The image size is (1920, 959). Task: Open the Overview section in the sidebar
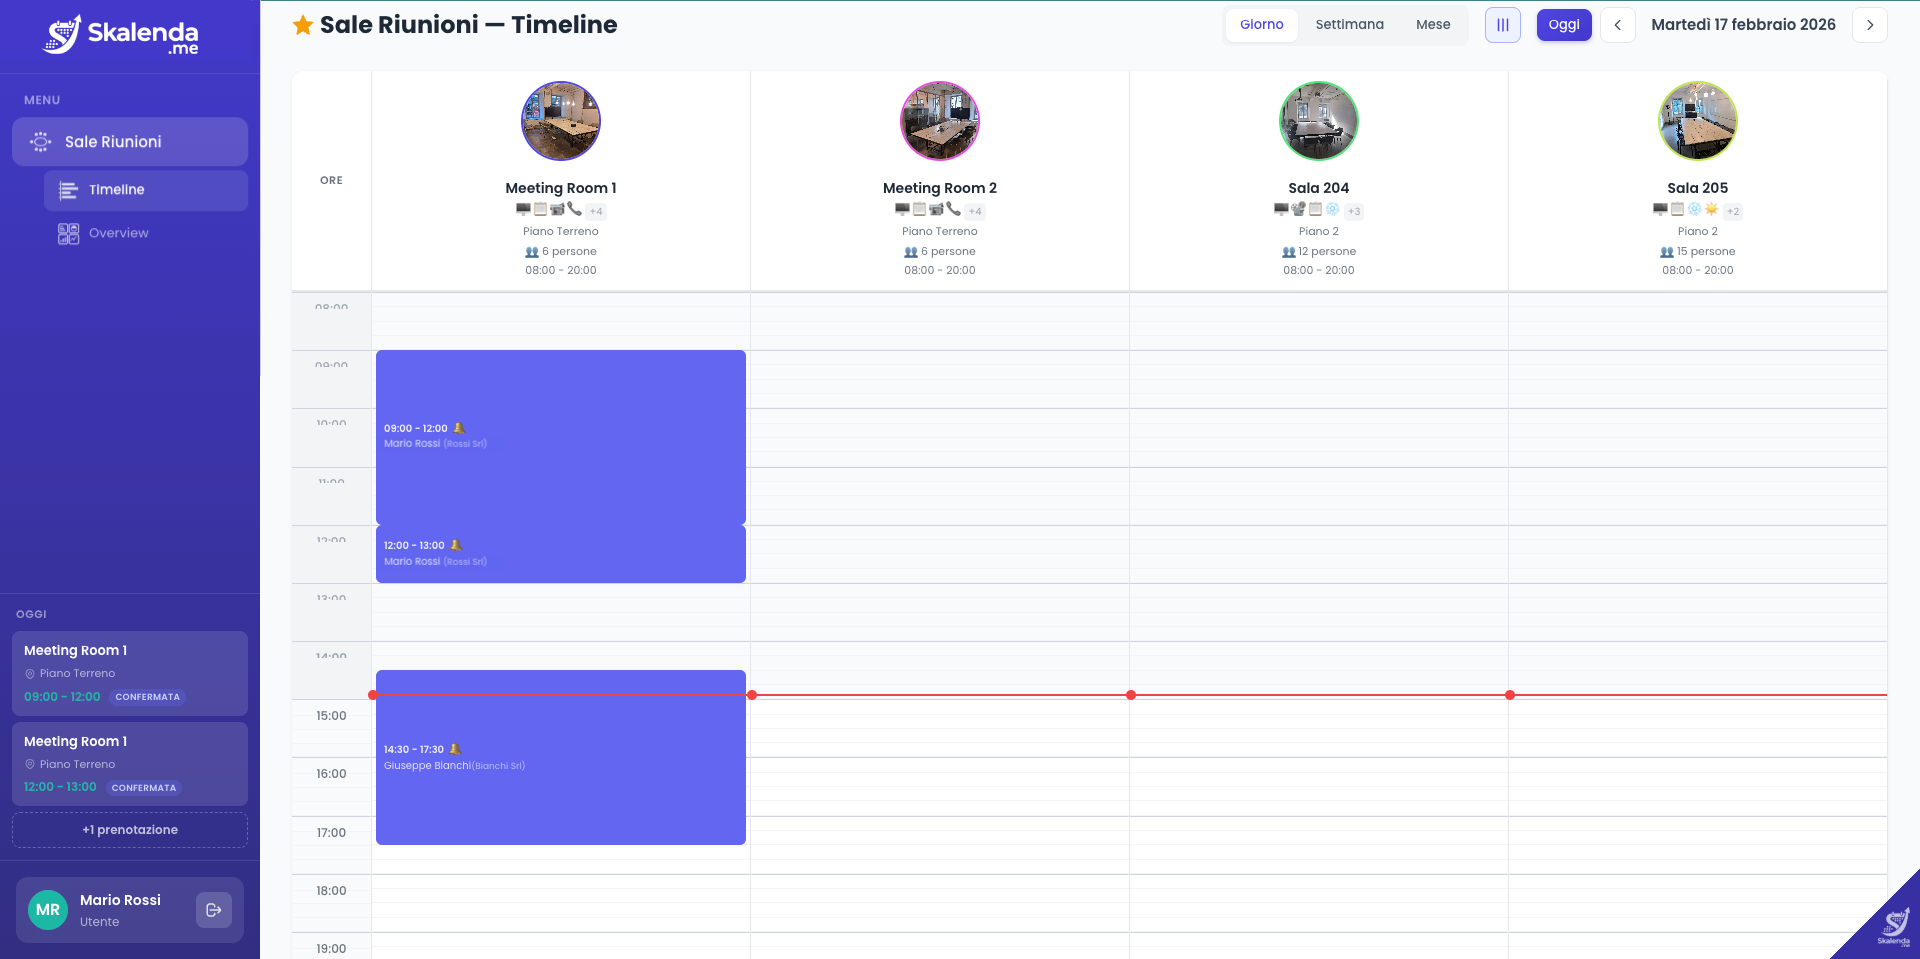click(117, 233)
